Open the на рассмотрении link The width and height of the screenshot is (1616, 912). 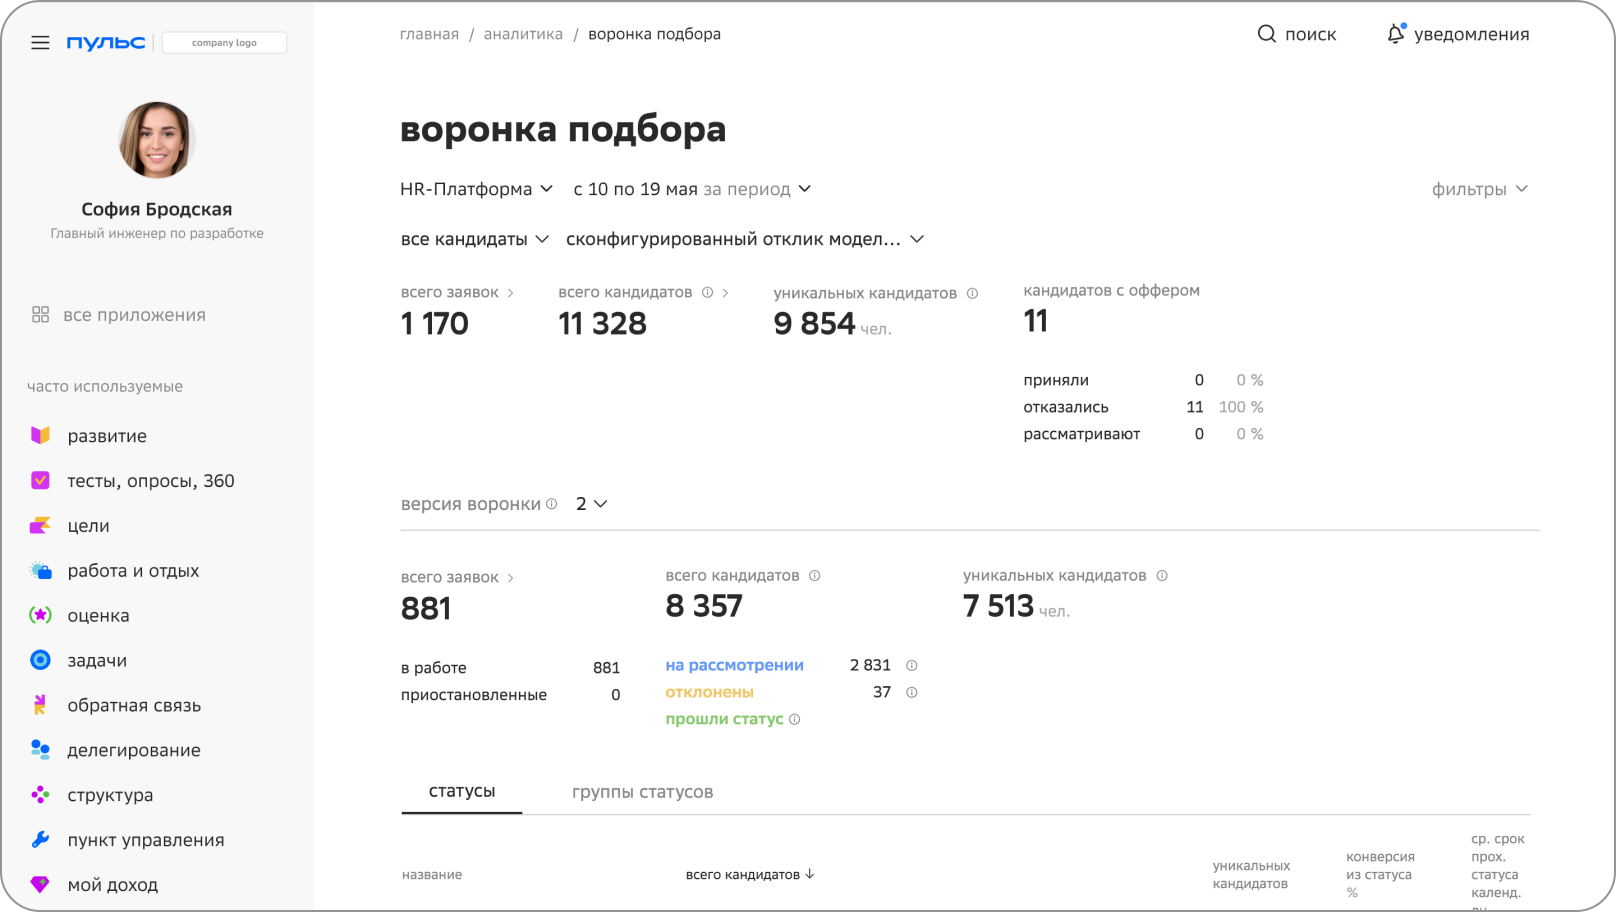pyautogui.click(x=734, y=666)
